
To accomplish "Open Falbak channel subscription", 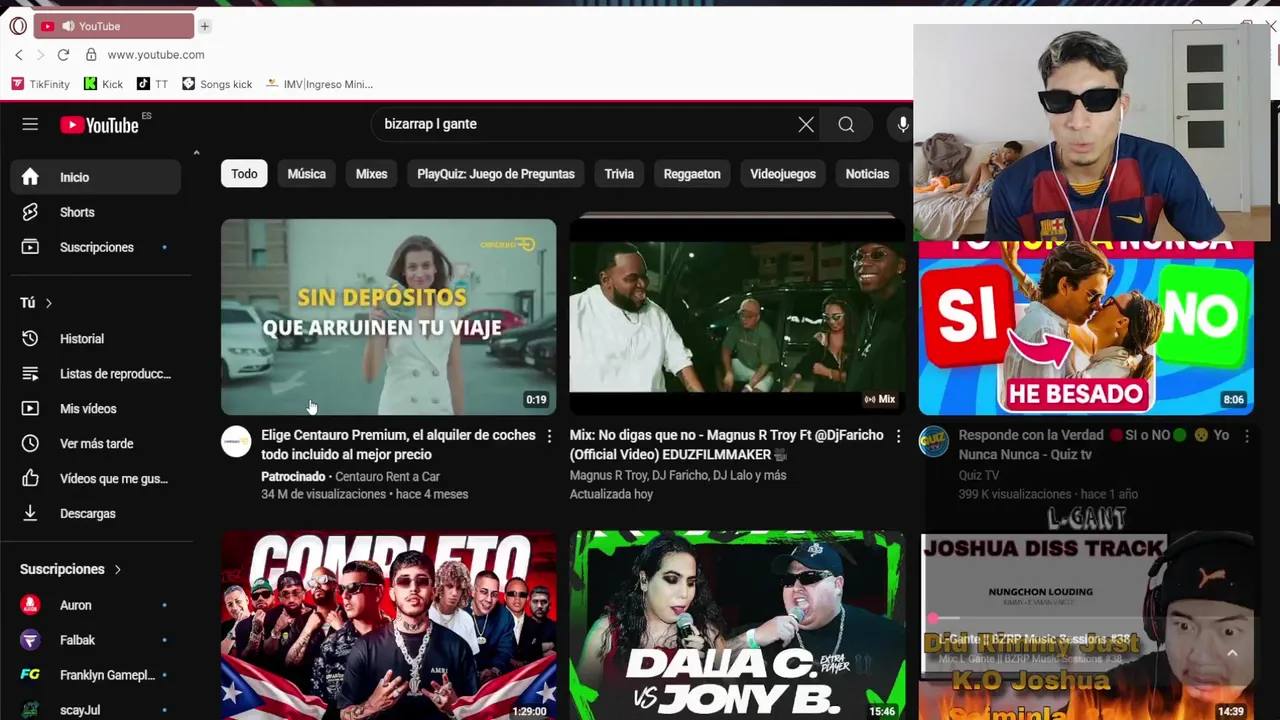I will 96,640.
